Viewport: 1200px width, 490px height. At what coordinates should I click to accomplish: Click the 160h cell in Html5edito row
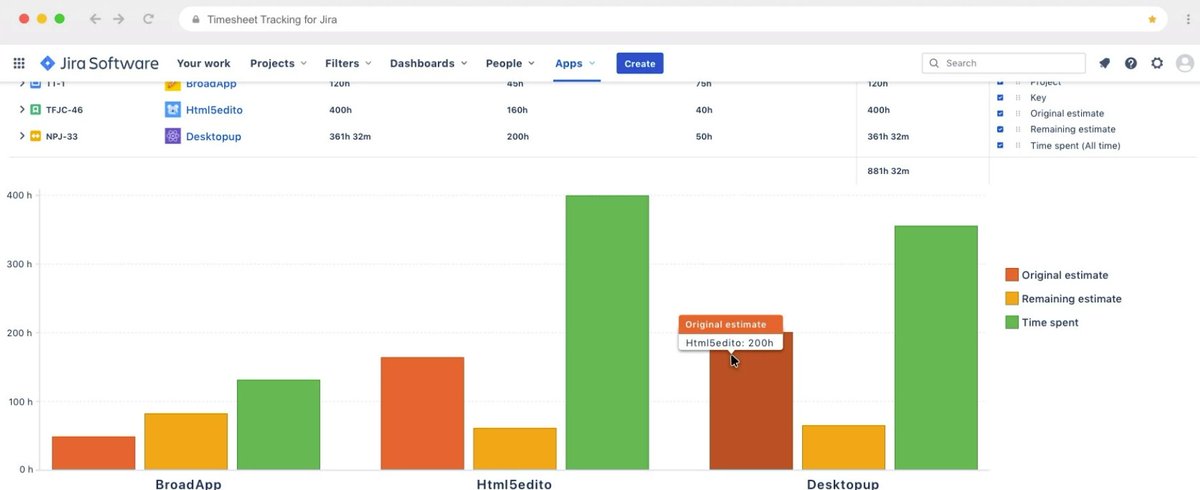click(x=518, y=109)
